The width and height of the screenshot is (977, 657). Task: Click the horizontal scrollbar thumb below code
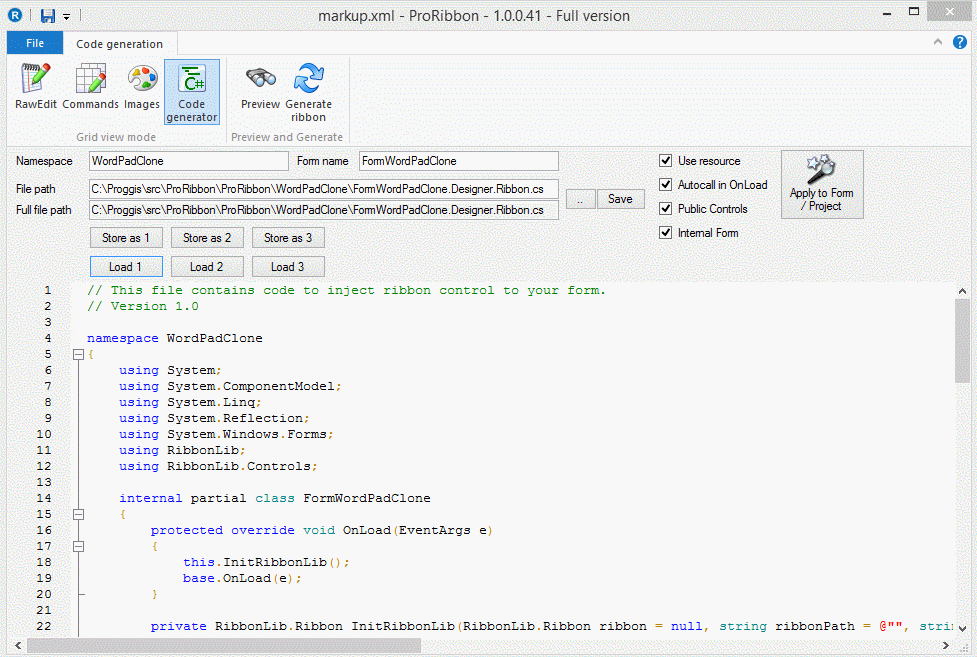224,646
